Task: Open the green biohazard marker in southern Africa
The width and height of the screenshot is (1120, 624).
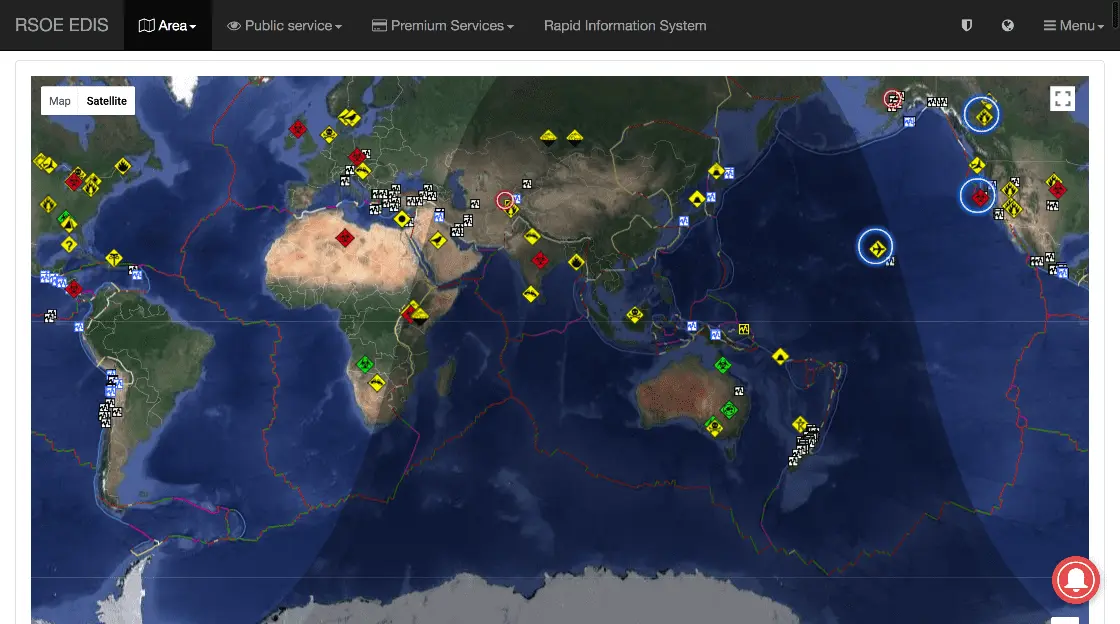Action: [366, 363]
